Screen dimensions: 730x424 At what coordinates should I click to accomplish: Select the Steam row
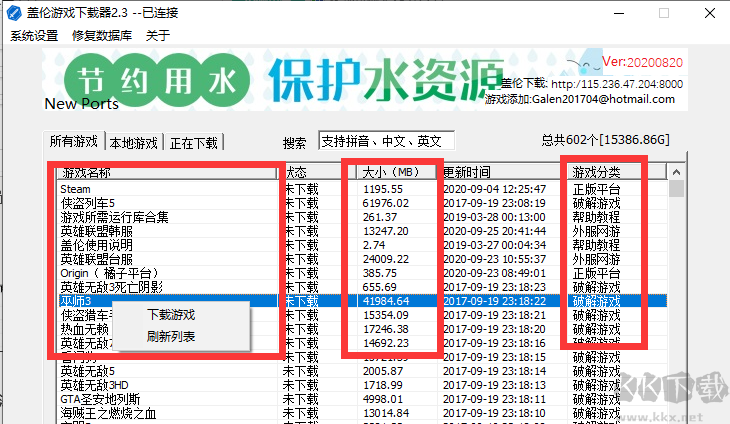pos(363,189)
